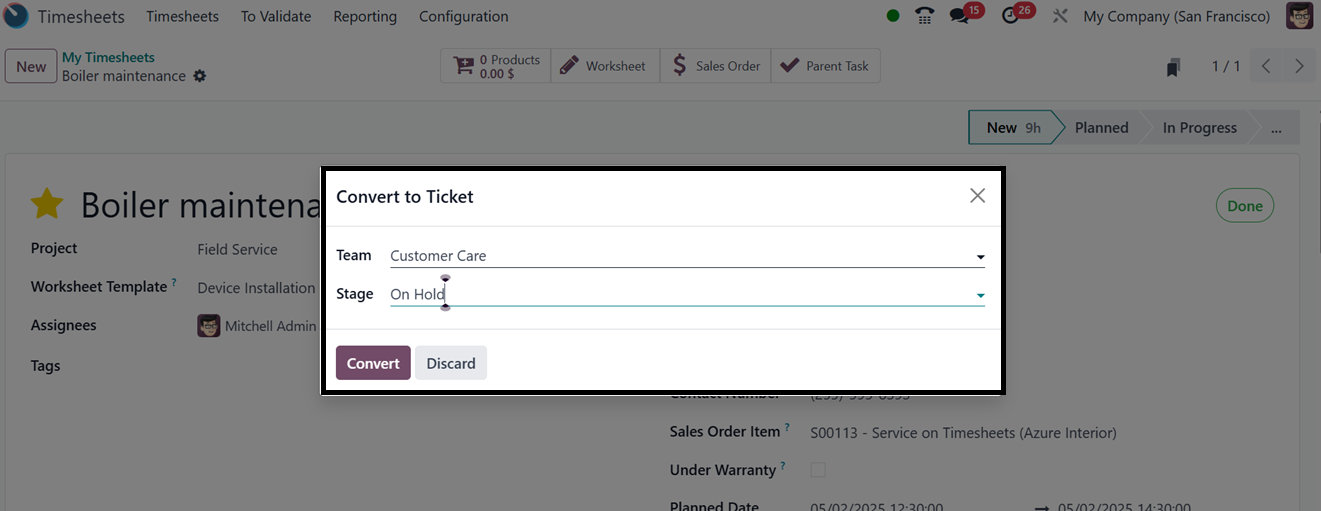Open the Reporting menu
The image size is (1321, 511).
[365, 16]
